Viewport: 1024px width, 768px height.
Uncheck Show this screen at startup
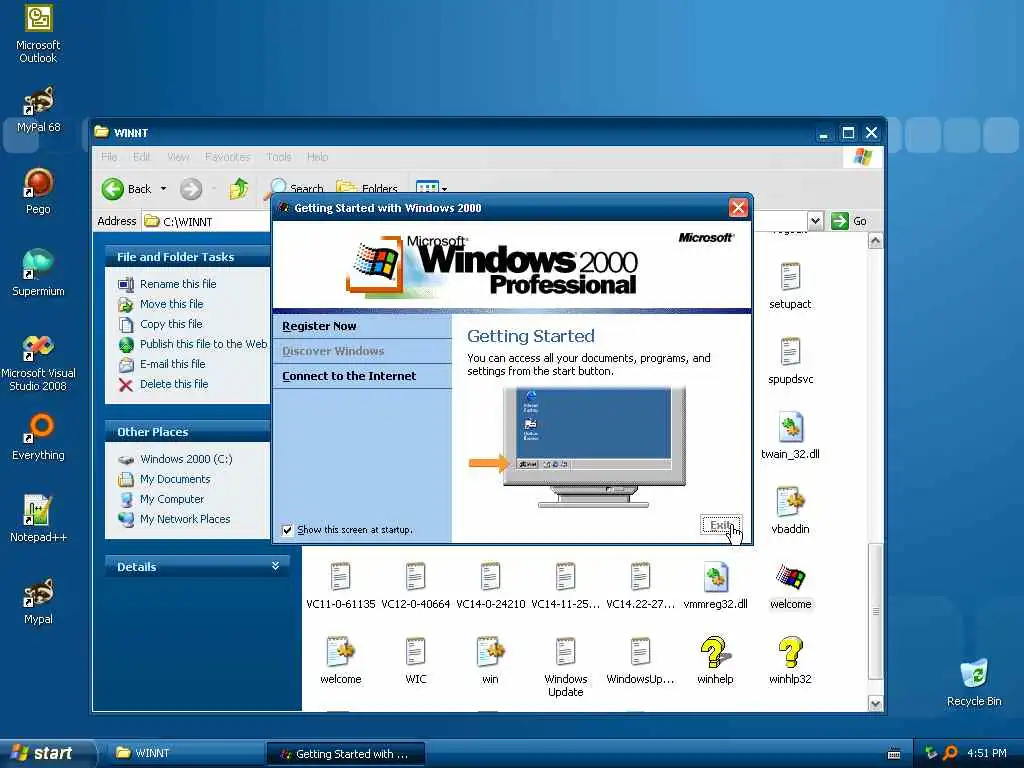pyautogui.click(x=287, y=530)
